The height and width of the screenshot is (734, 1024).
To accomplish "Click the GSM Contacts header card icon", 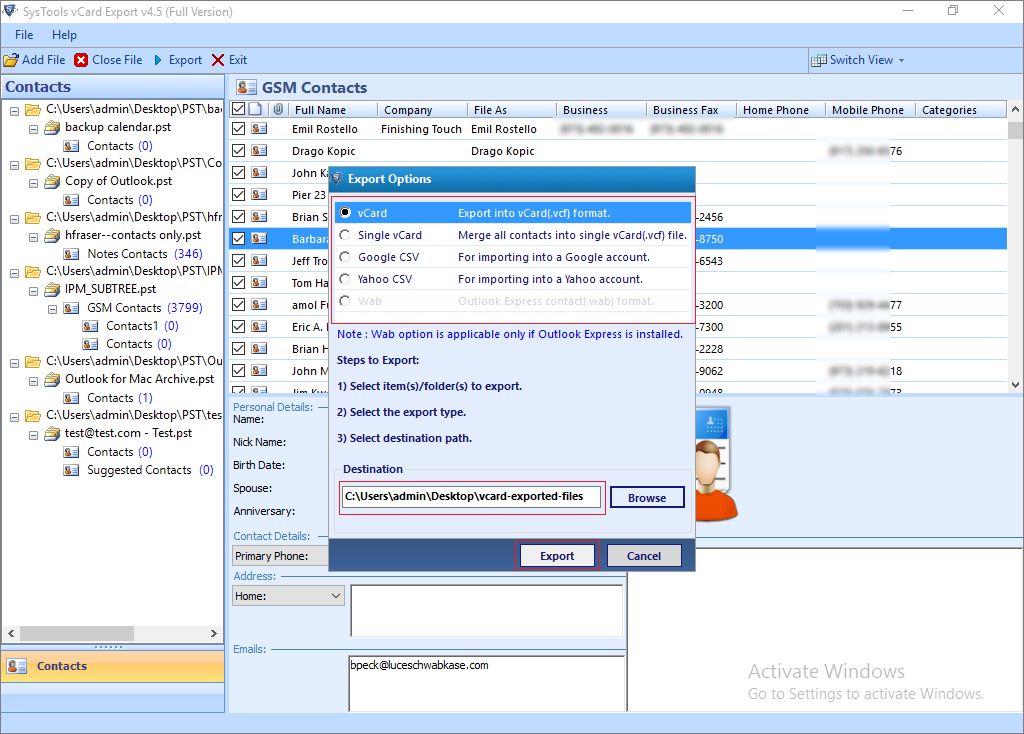I will (246, 88).
